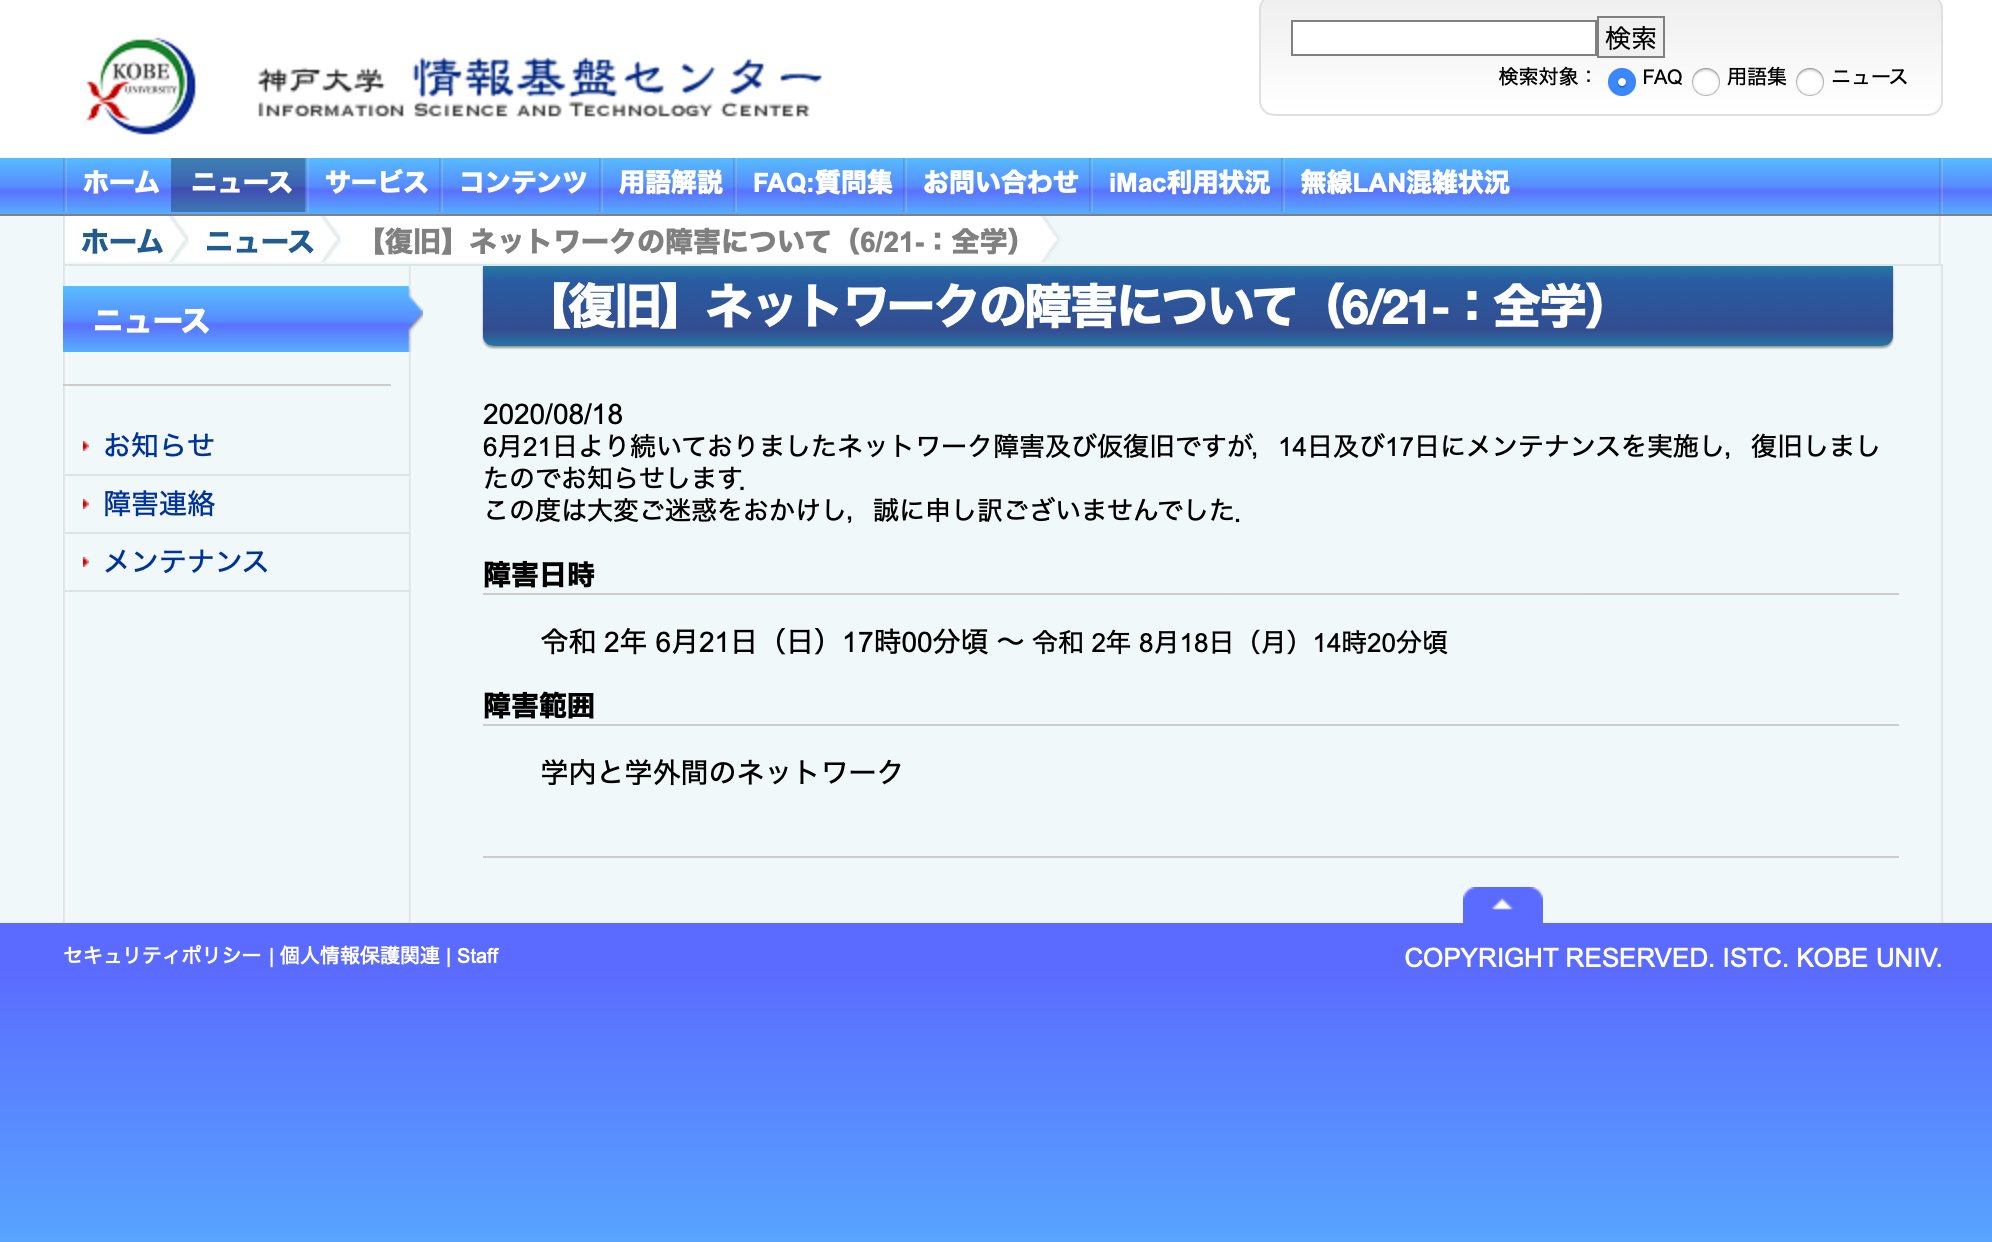The height and width of the screenshot is (1242, 1992).
Task: Select the FAQ search target radio
Action: coord(1621,81)
